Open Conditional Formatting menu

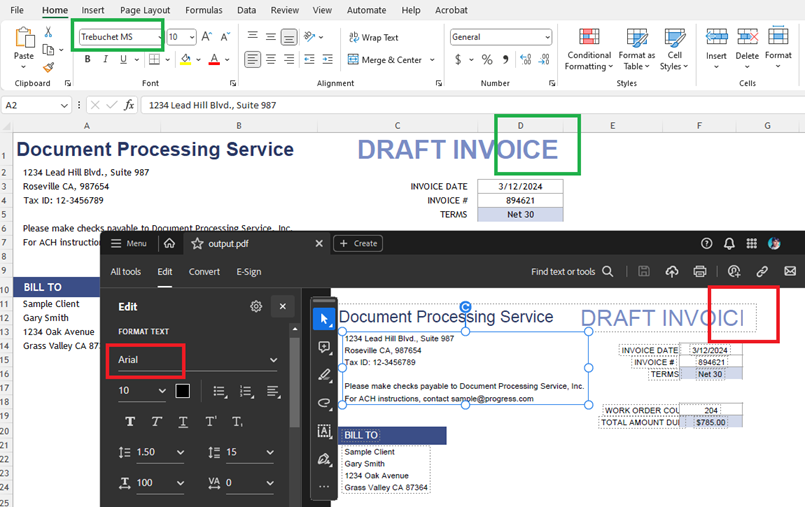click(589, 49)
